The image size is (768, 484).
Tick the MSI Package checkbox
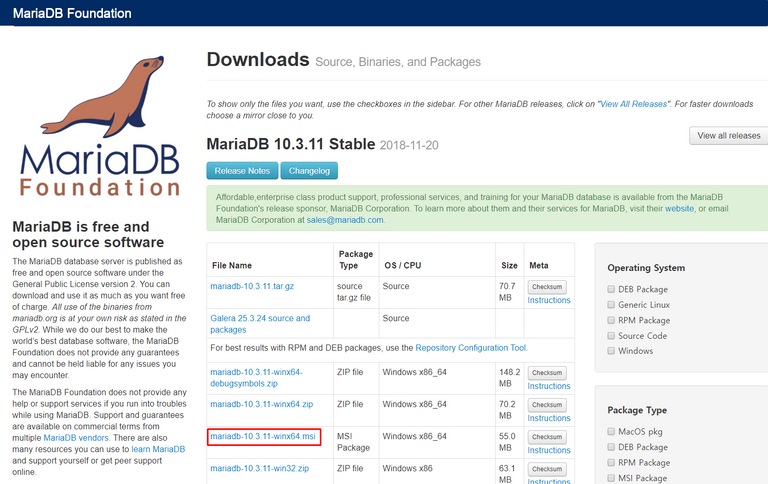tap(611, 478)
